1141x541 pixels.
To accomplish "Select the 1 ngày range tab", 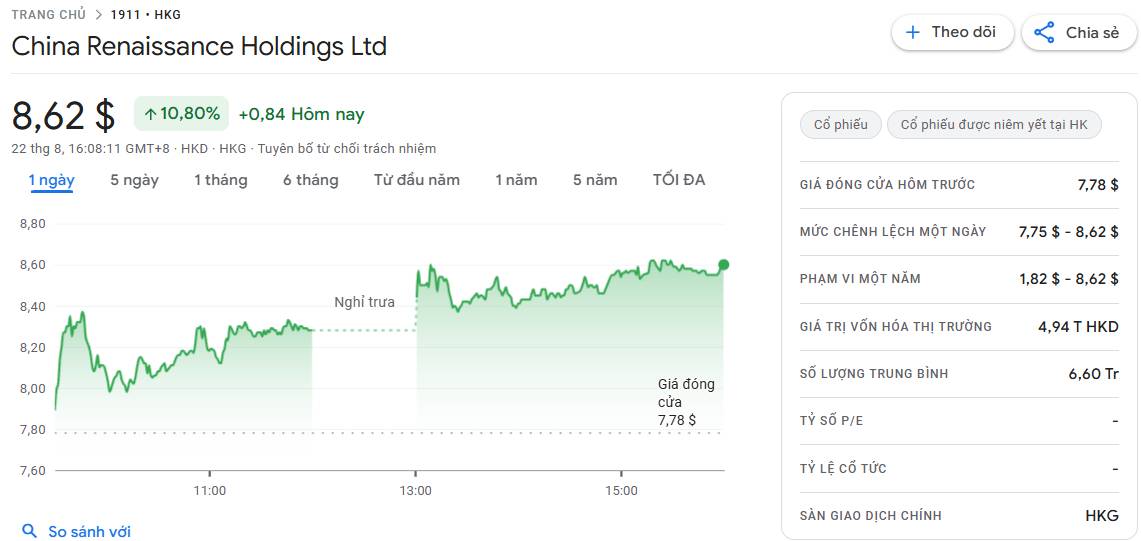I will coord(52,180).
